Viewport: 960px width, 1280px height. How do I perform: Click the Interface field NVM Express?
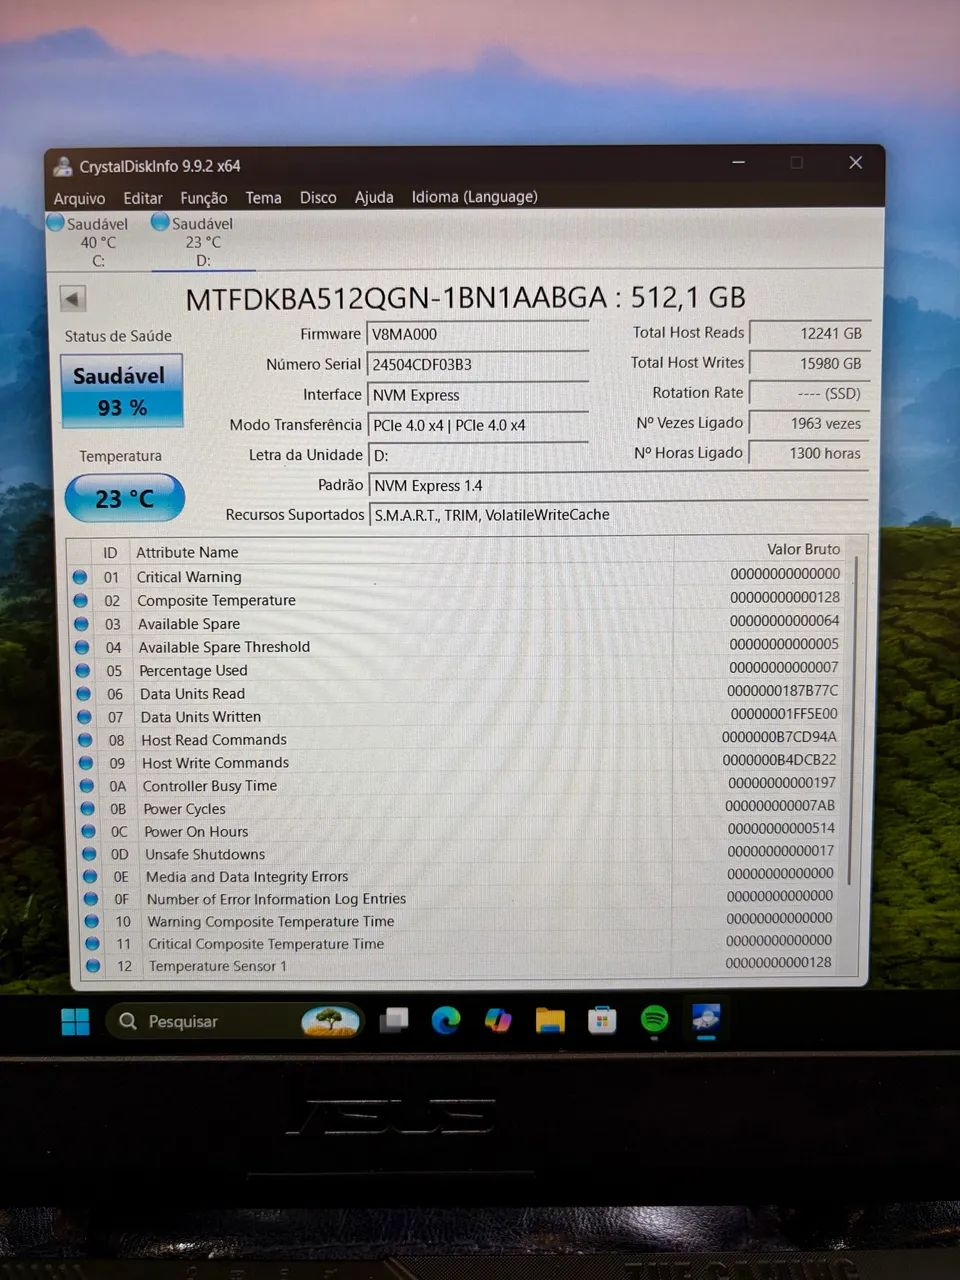(x=478, y=395)
